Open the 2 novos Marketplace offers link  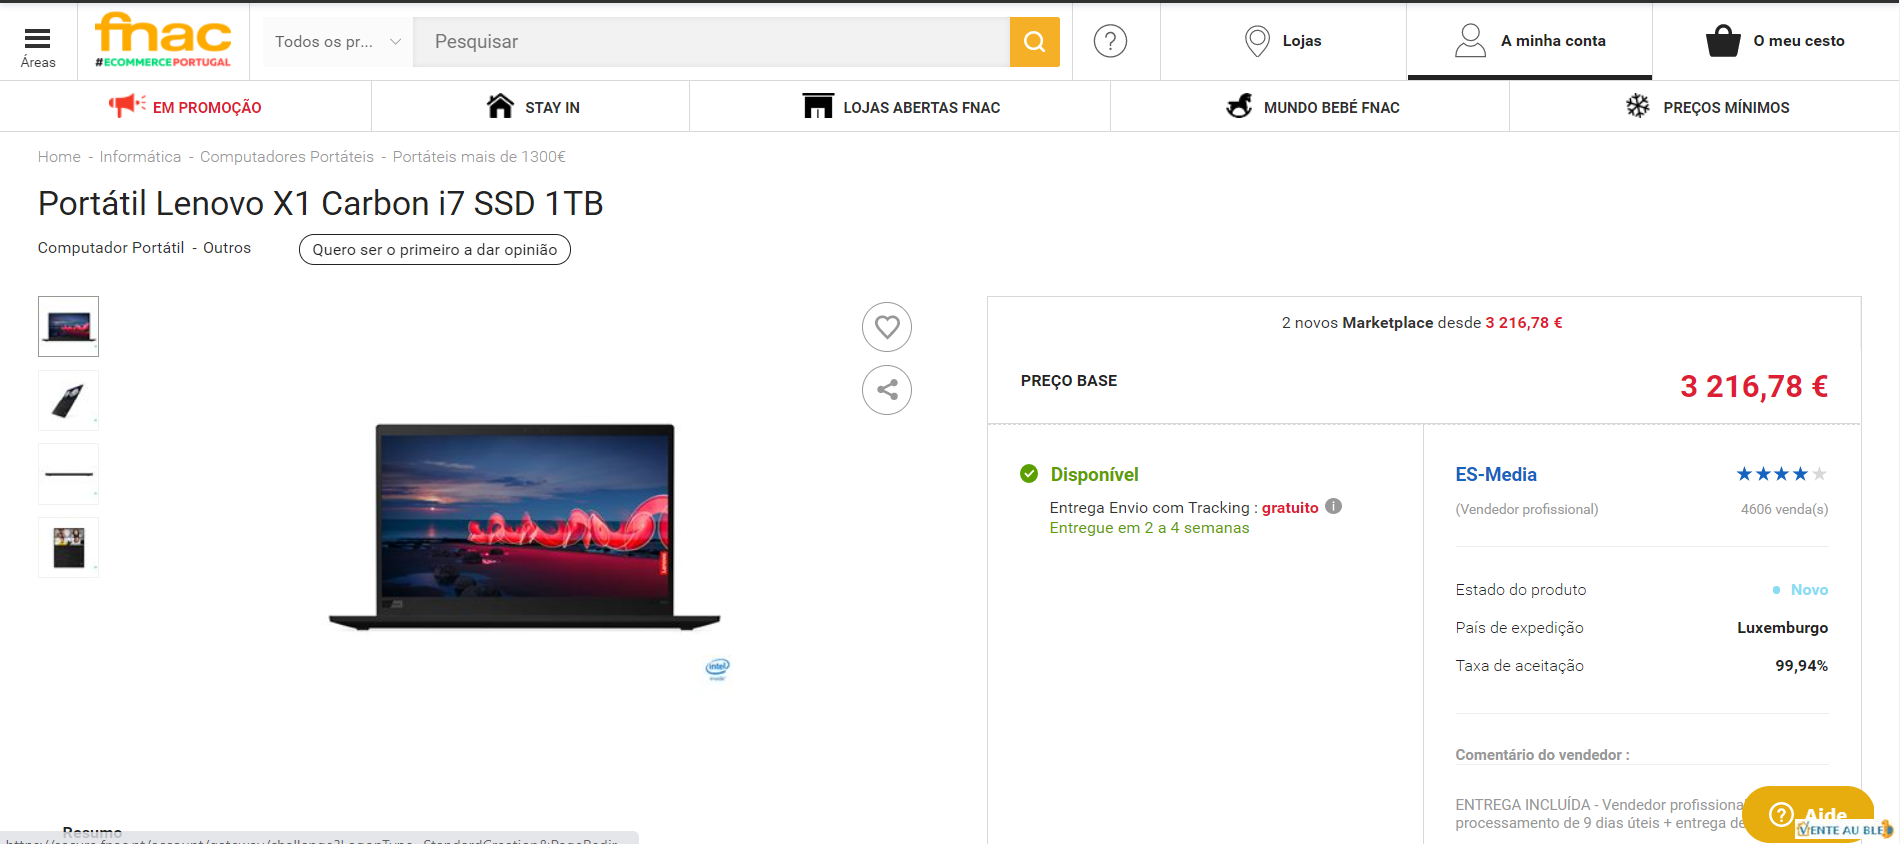click(x=1422, y=323)
